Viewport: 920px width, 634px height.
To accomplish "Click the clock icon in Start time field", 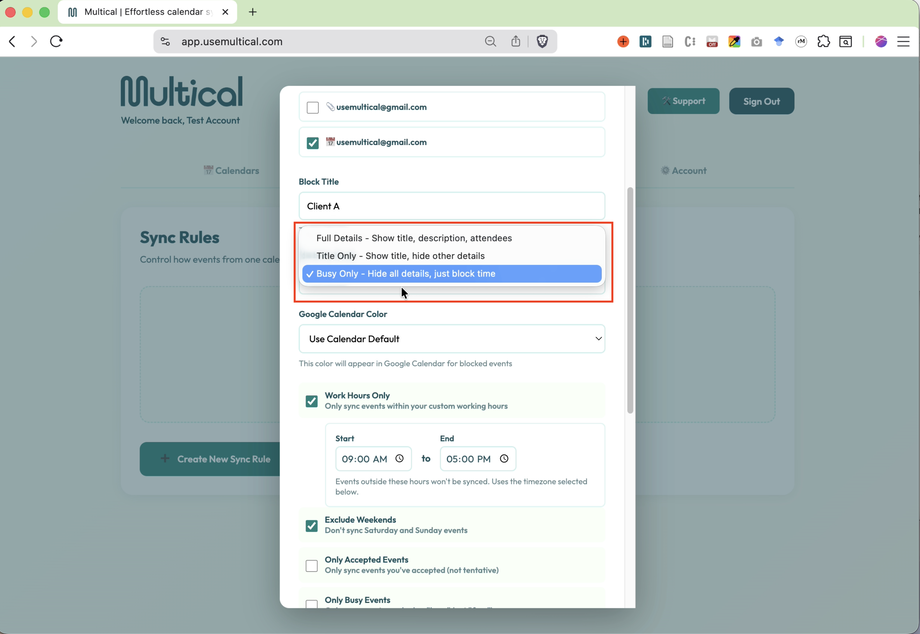I will coord(400,459).
